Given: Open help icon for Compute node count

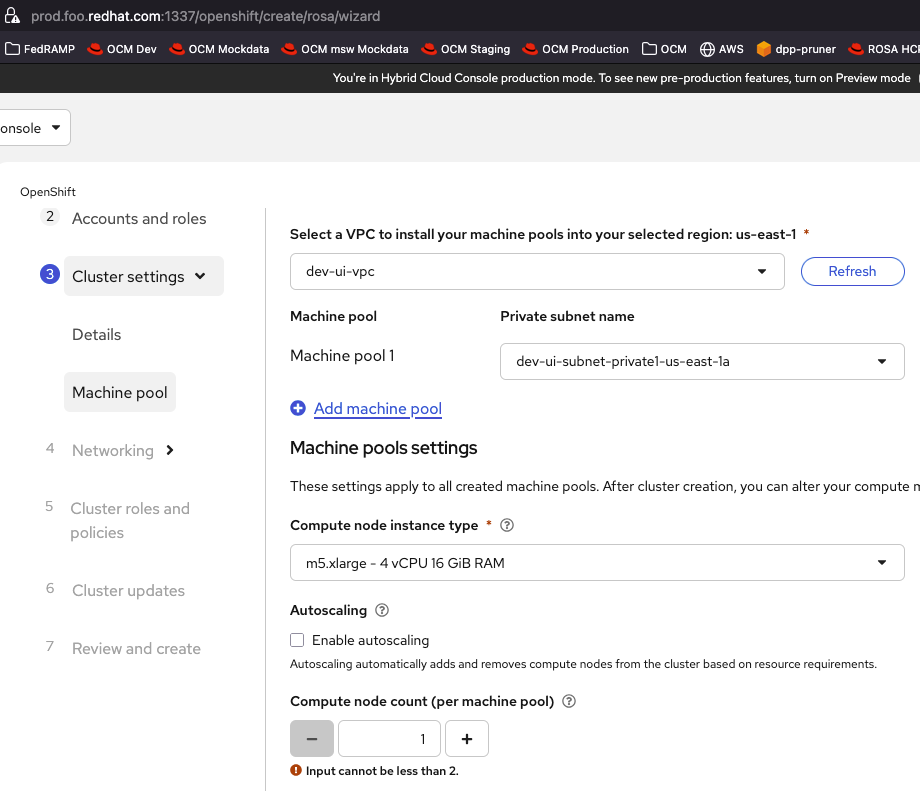Looking at the screenshot, I should 570,701.
